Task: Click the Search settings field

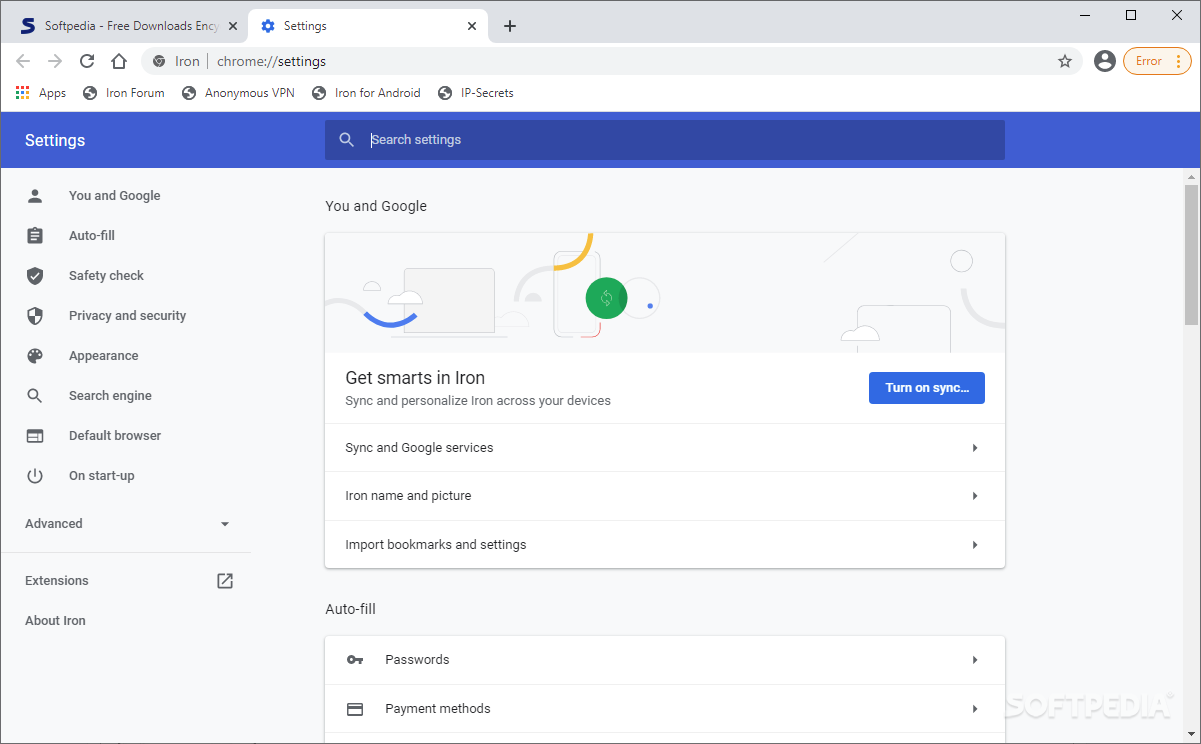Action: click(x=665, y=140)
